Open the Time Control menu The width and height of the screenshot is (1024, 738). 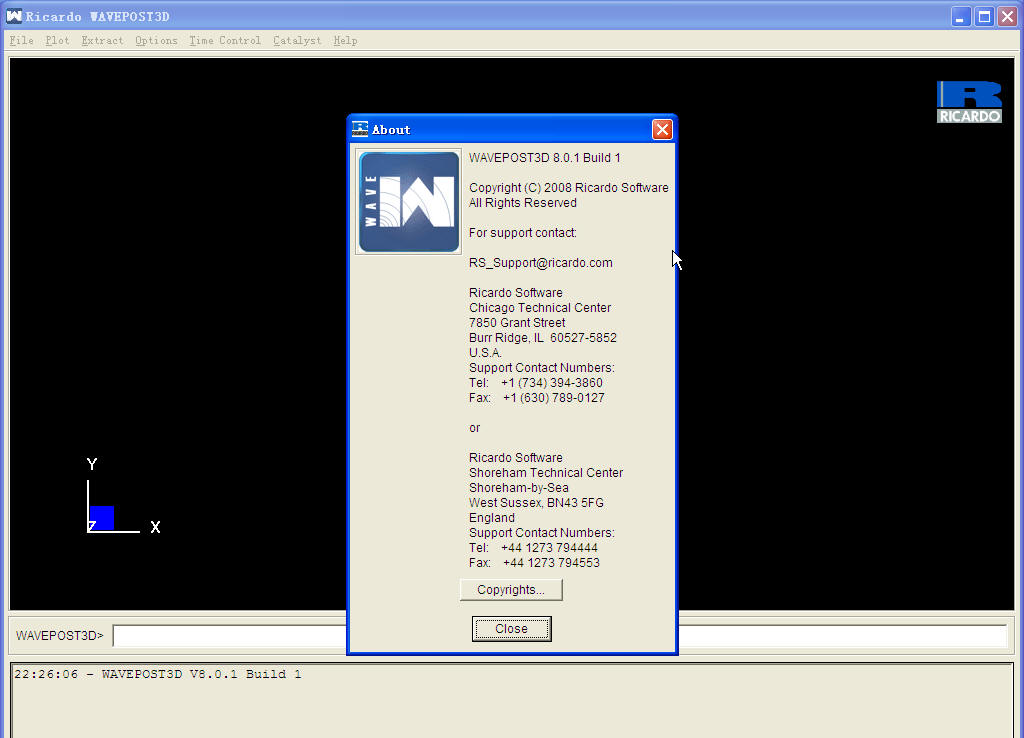pos(225,40)
